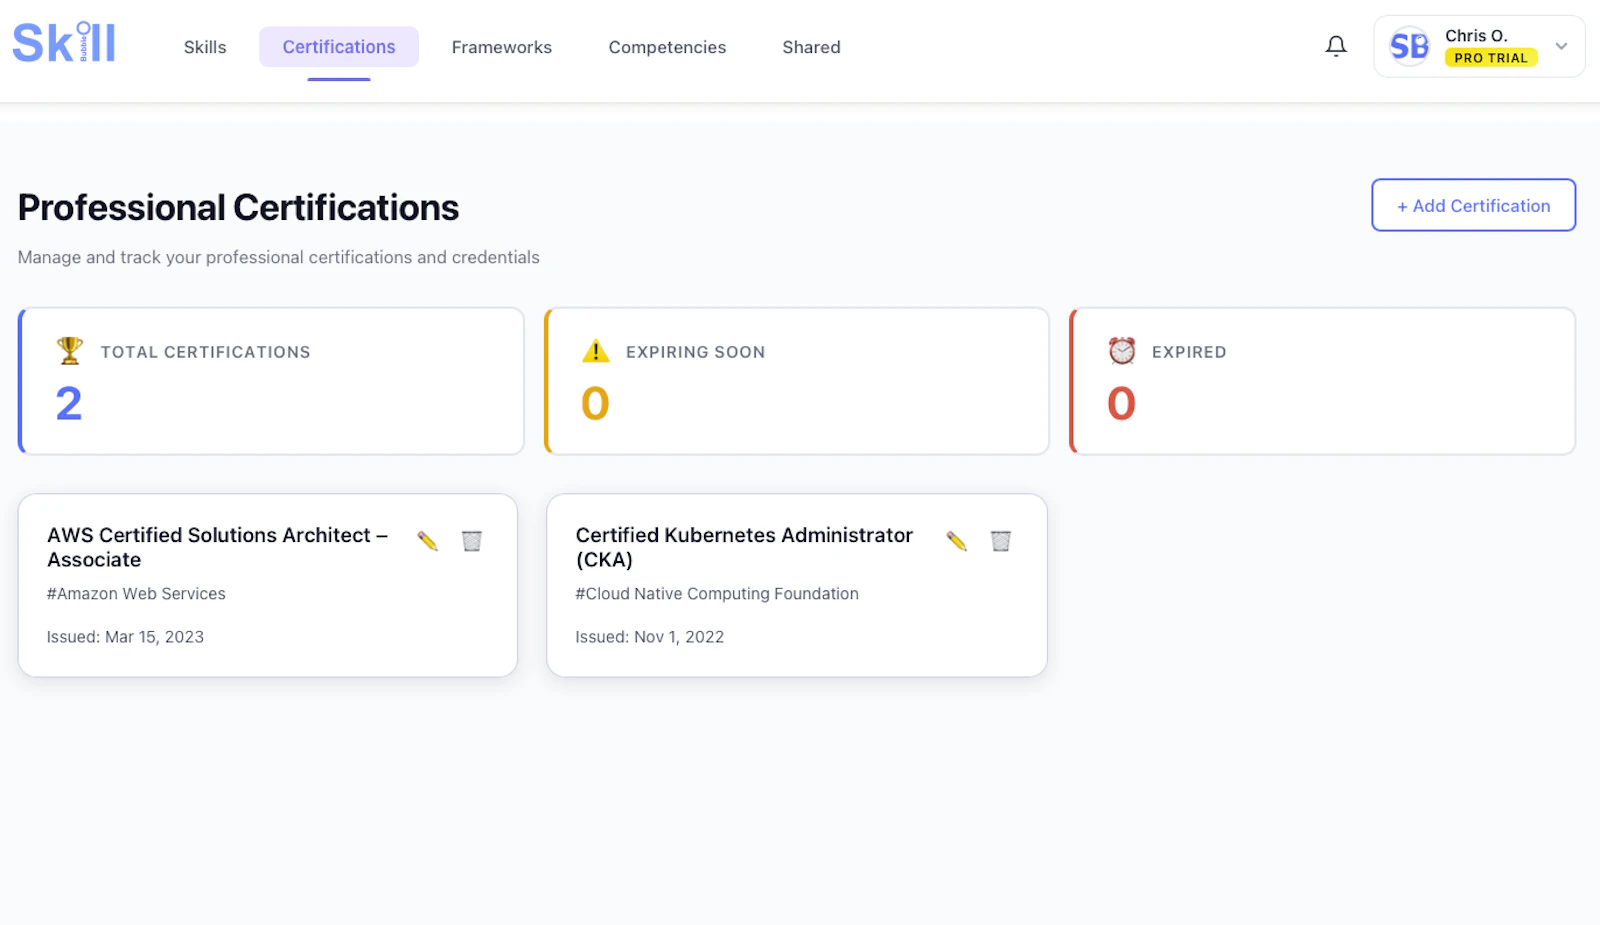The height and width of the screenshot is (925, 1600).
Task: Open the Frameworks tab
Action: click(x=502, y=47)
